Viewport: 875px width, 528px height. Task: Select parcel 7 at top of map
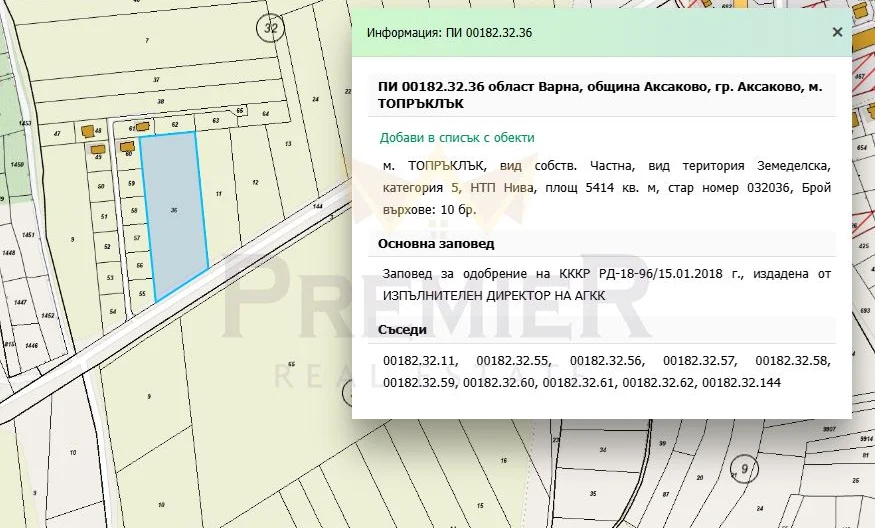coord(146,40)
